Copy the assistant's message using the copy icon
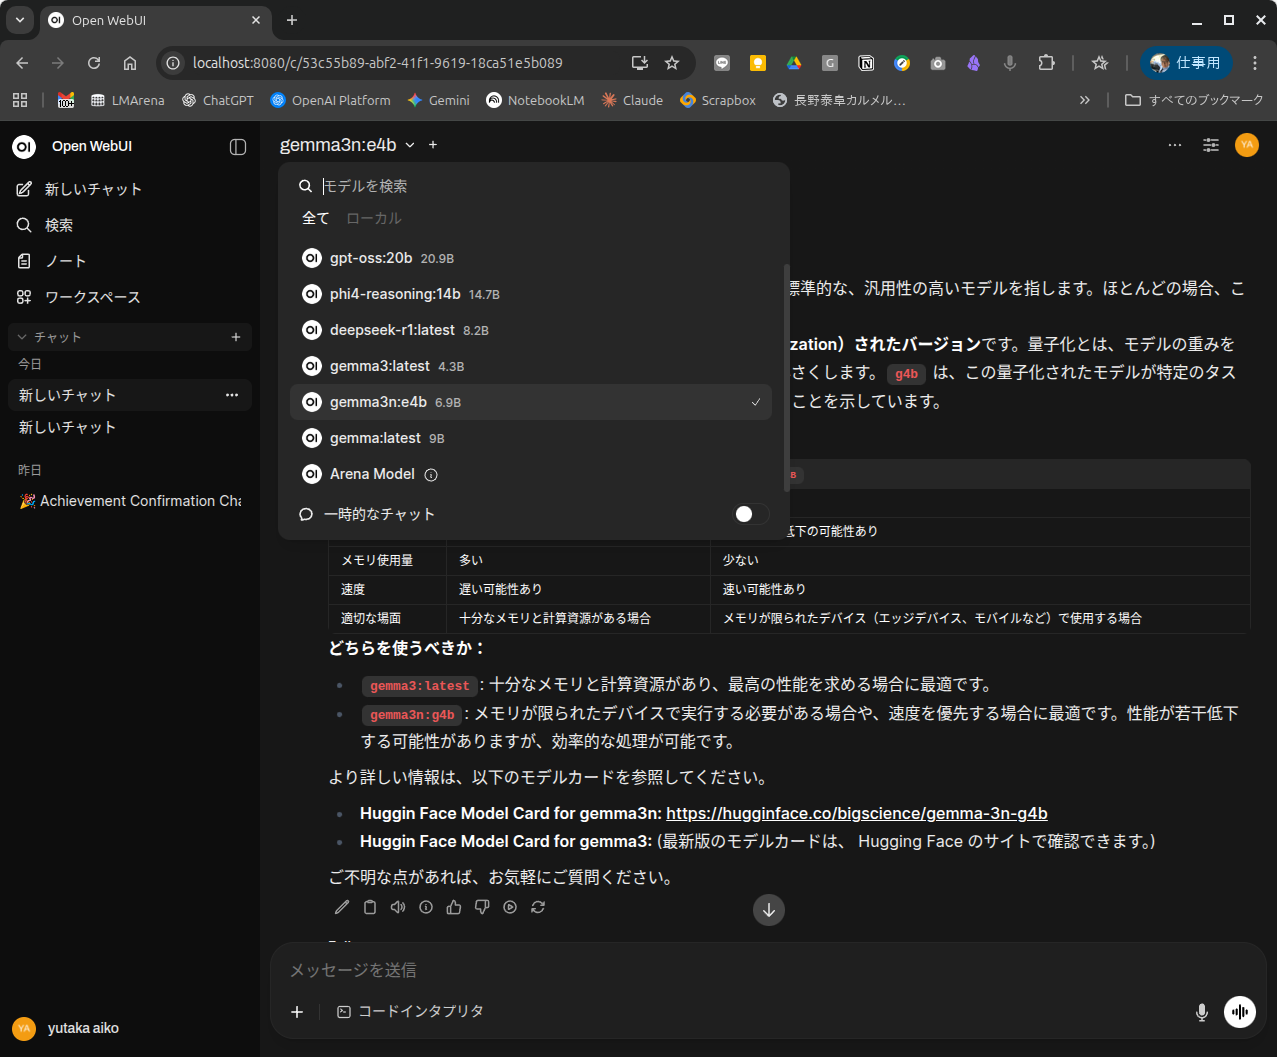Screen dimensions: 1277x1057 click(x=369, y=907)
